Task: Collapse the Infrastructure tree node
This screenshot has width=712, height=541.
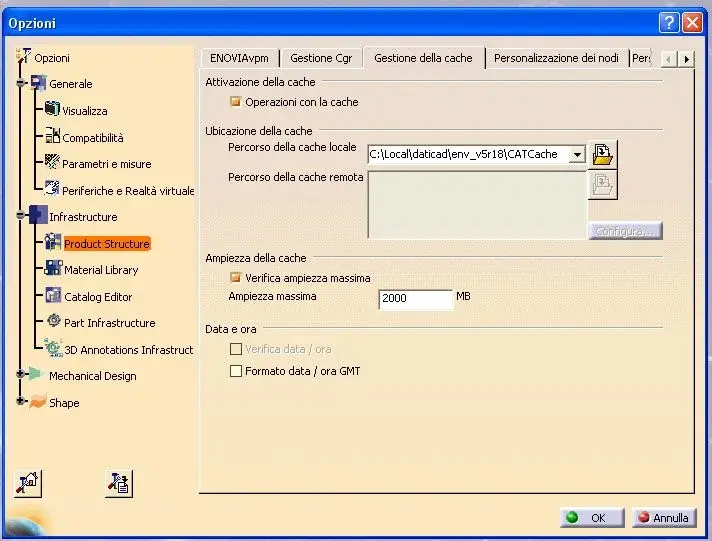Action: pos(20,214)
